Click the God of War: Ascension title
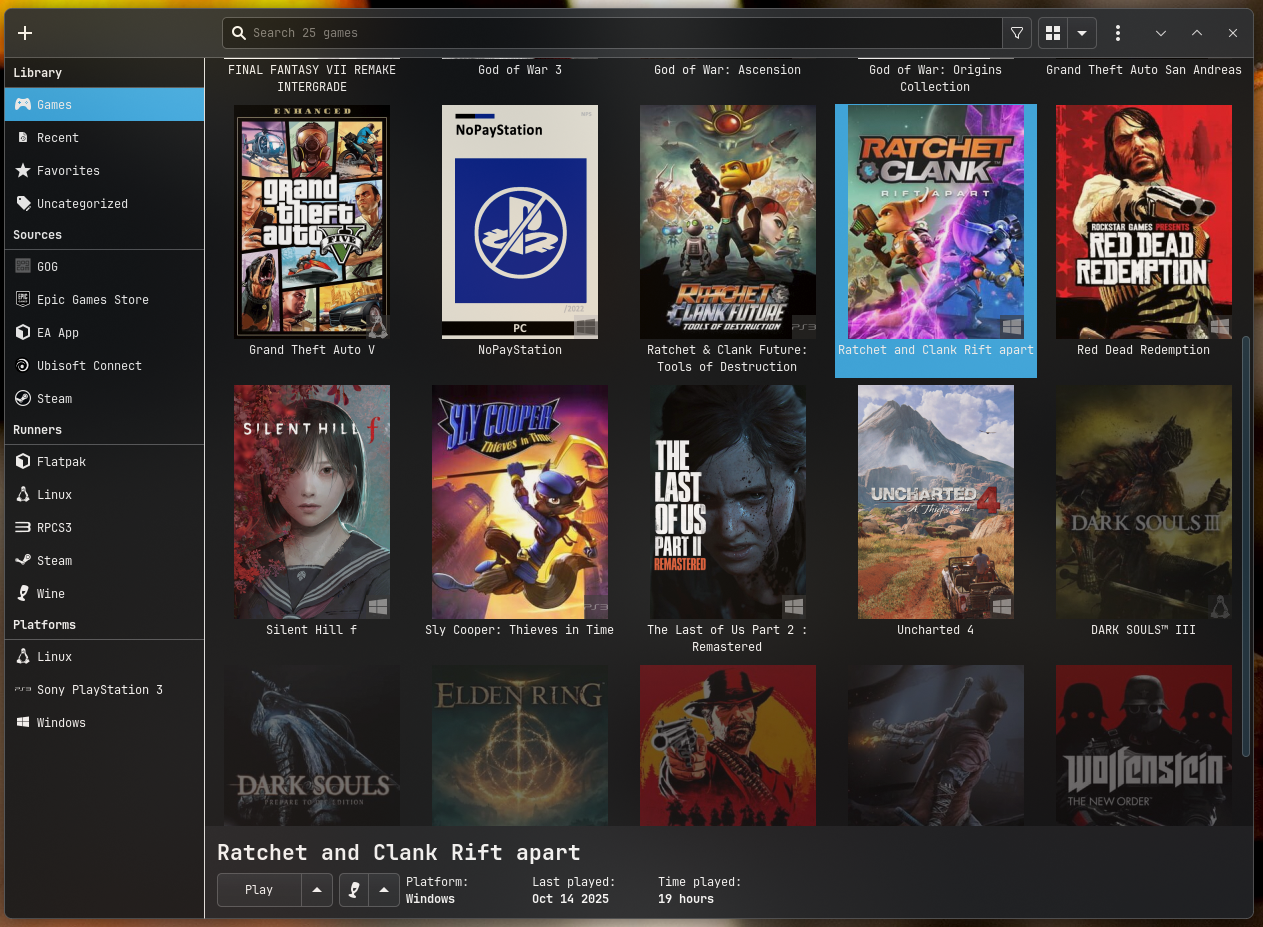1263x927 pixels. [728, 70]
